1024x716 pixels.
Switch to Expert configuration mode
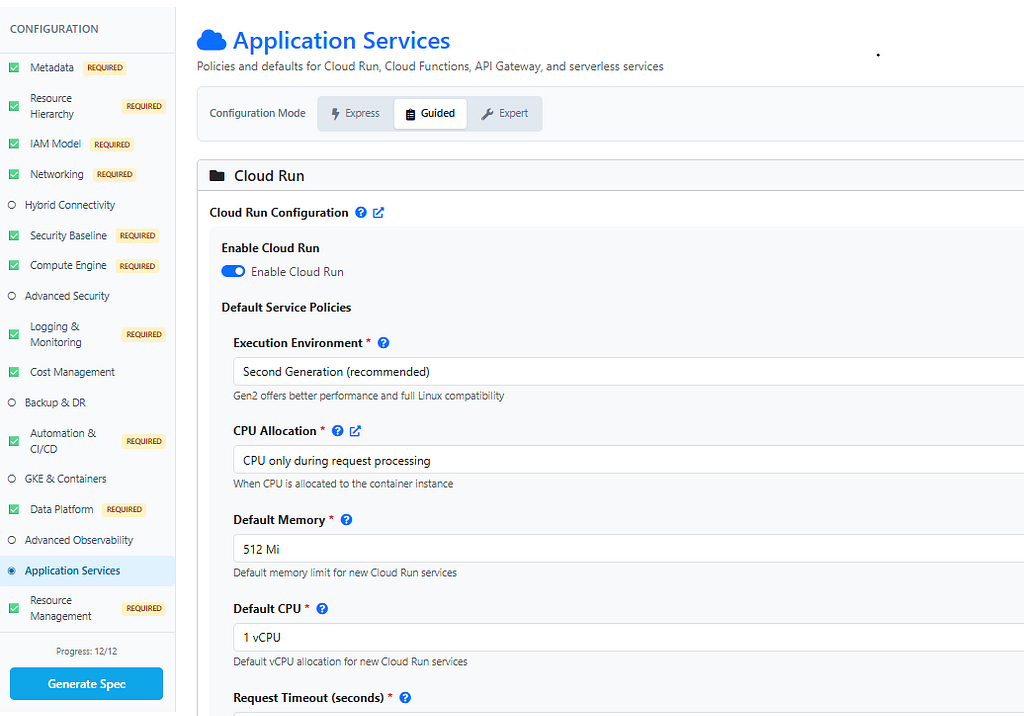504,114
